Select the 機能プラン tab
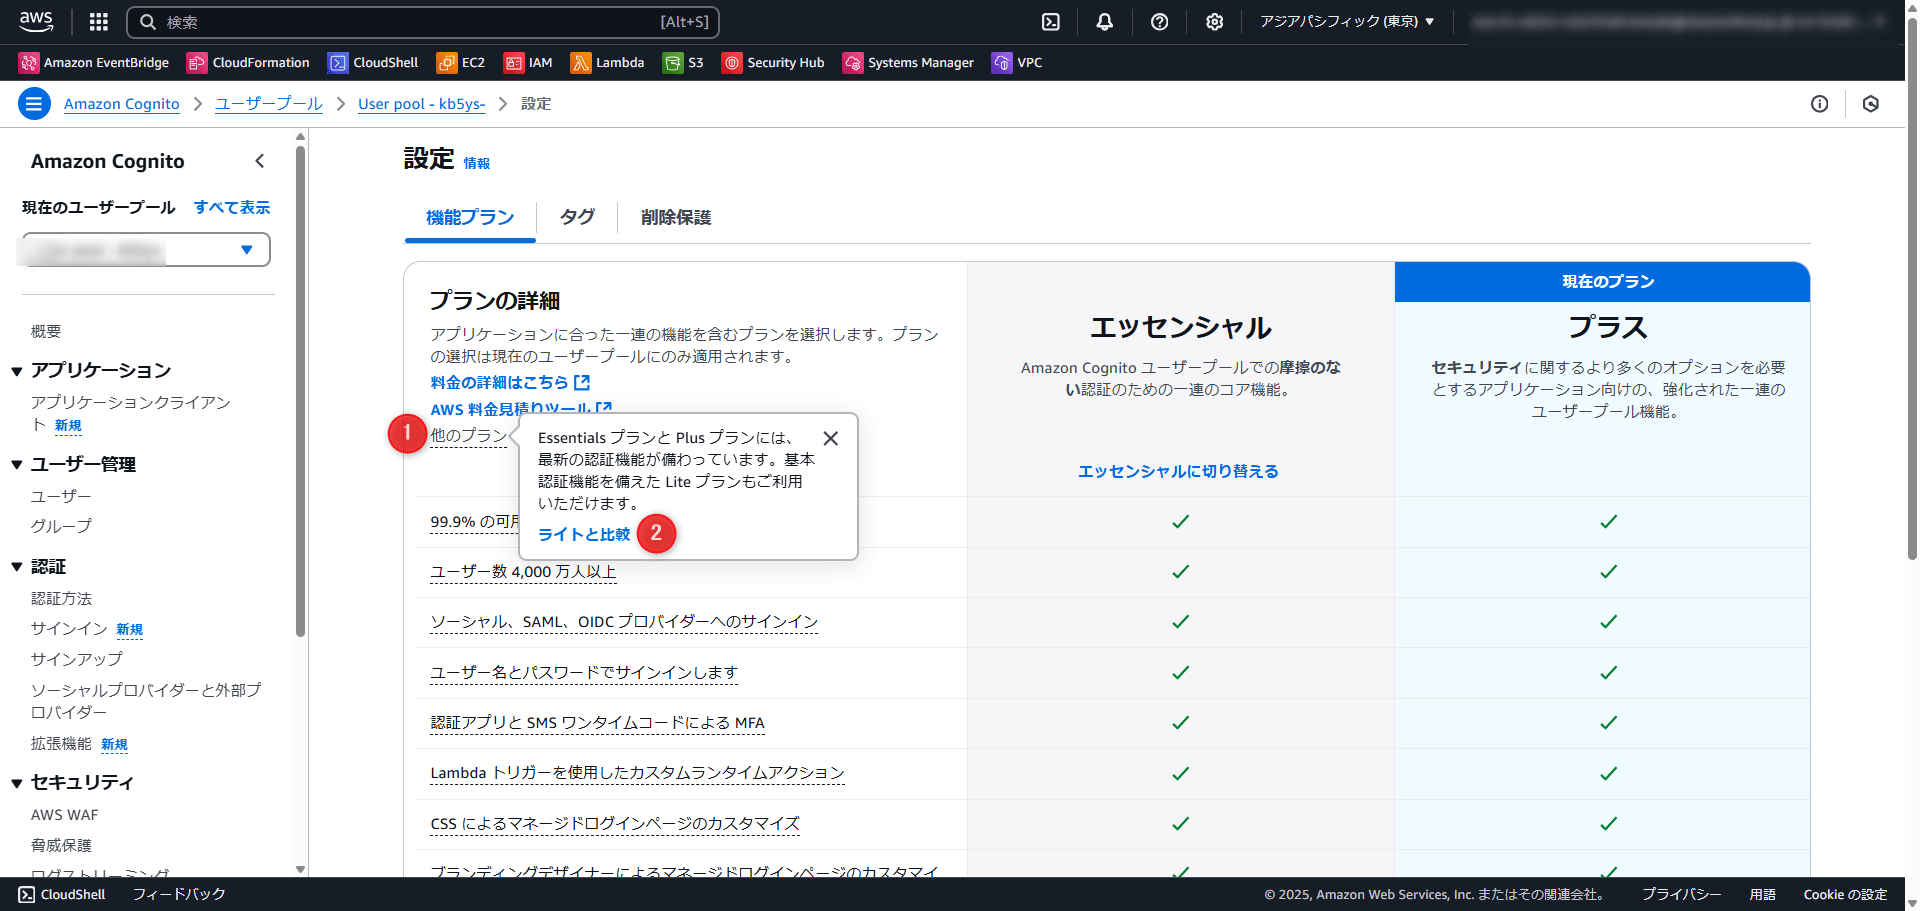 pos(470,217)
